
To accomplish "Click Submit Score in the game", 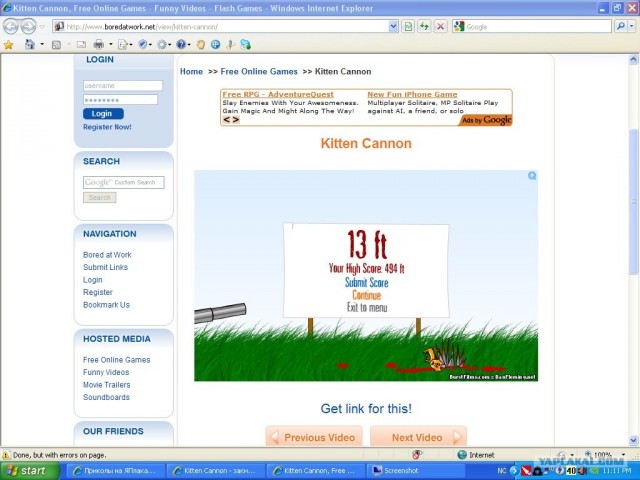I will click(x=367, y=282).
